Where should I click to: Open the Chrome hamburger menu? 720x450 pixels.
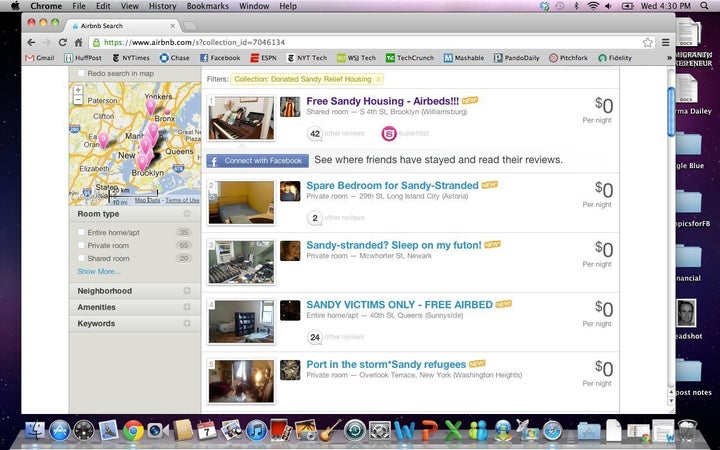[665, 42]
